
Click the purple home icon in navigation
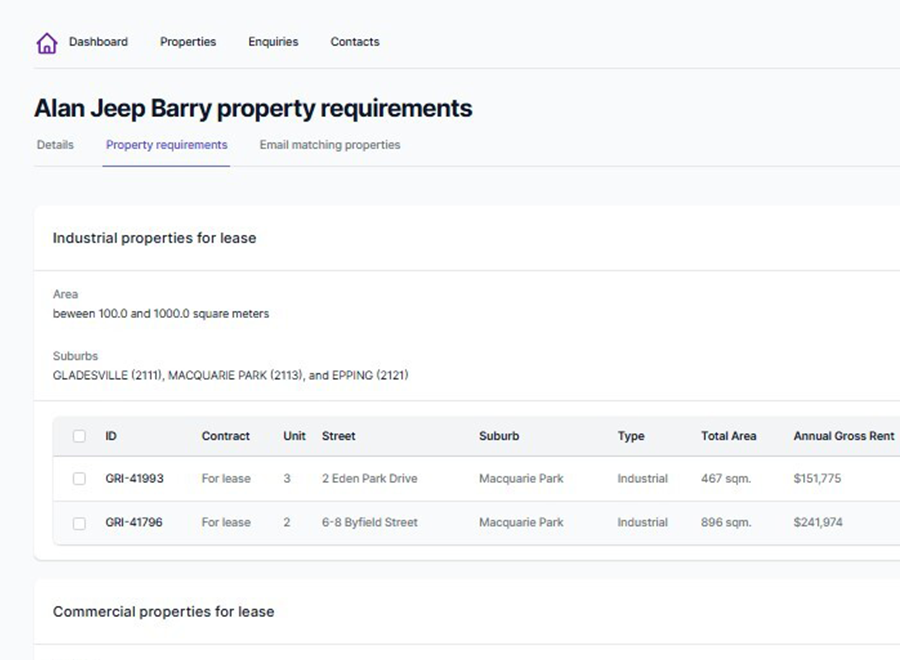[47, 42]
